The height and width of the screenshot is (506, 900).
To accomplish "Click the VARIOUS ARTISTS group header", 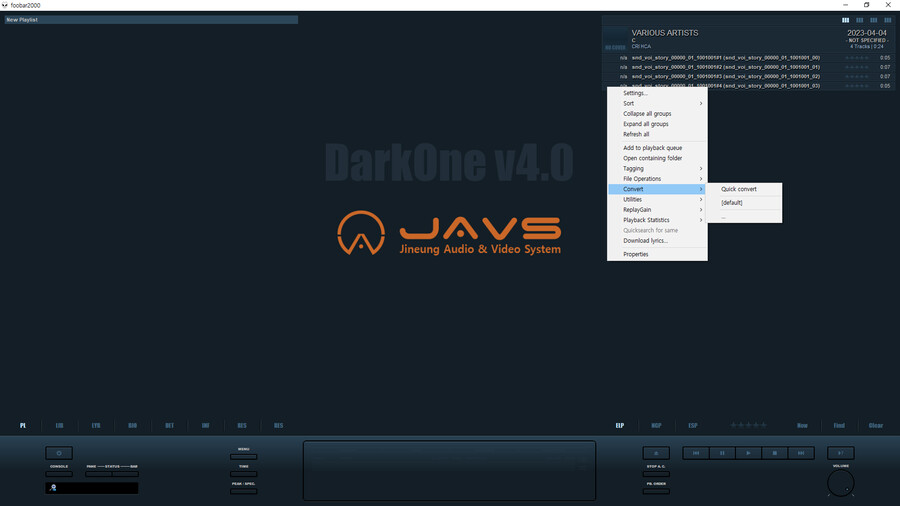I will coord(748,40).
